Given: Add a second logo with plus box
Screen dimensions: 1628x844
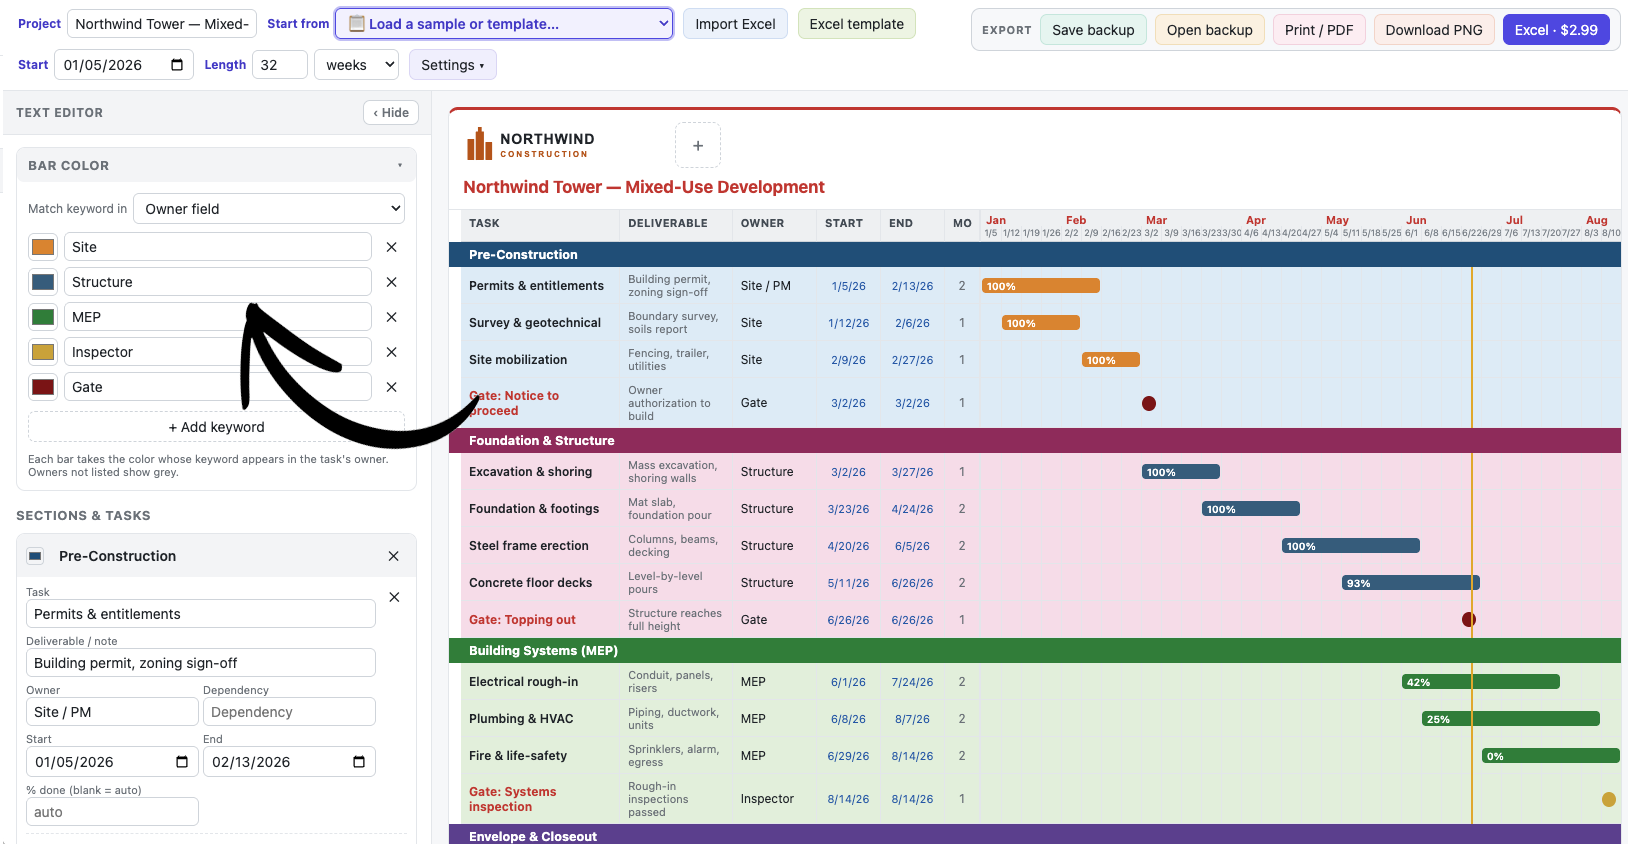Looking at the screenshot, I should (x=698, y=145).
